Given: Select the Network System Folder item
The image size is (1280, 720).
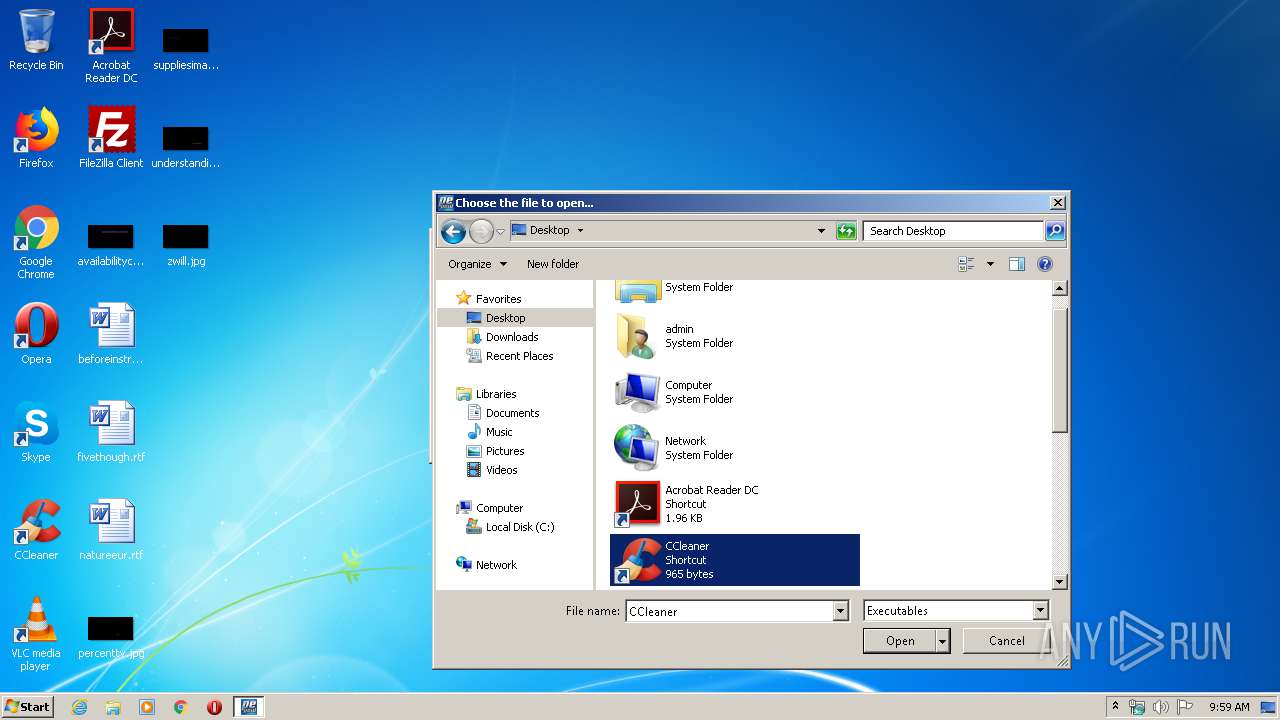Looking at the screenshot, I should point(735,448).
